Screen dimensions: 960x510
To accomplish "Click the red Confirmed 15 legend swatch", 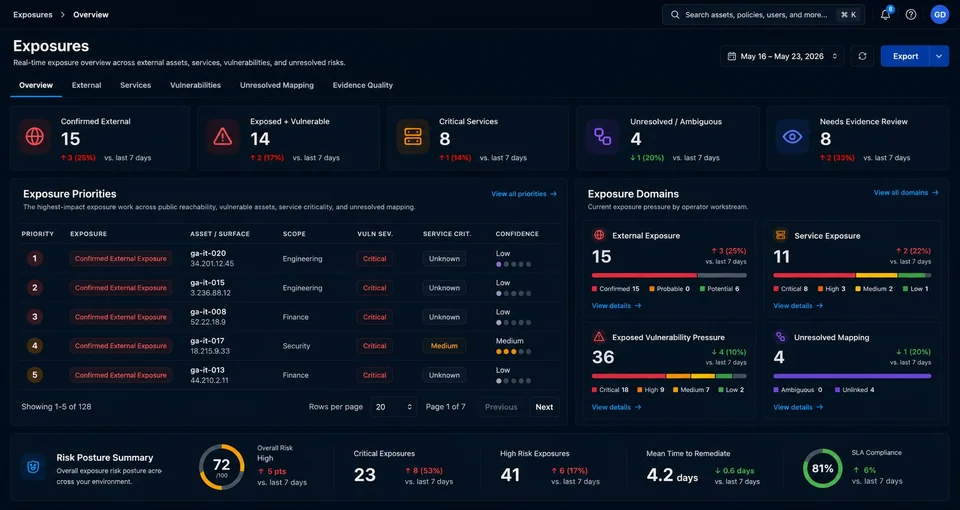I will 594,289.
